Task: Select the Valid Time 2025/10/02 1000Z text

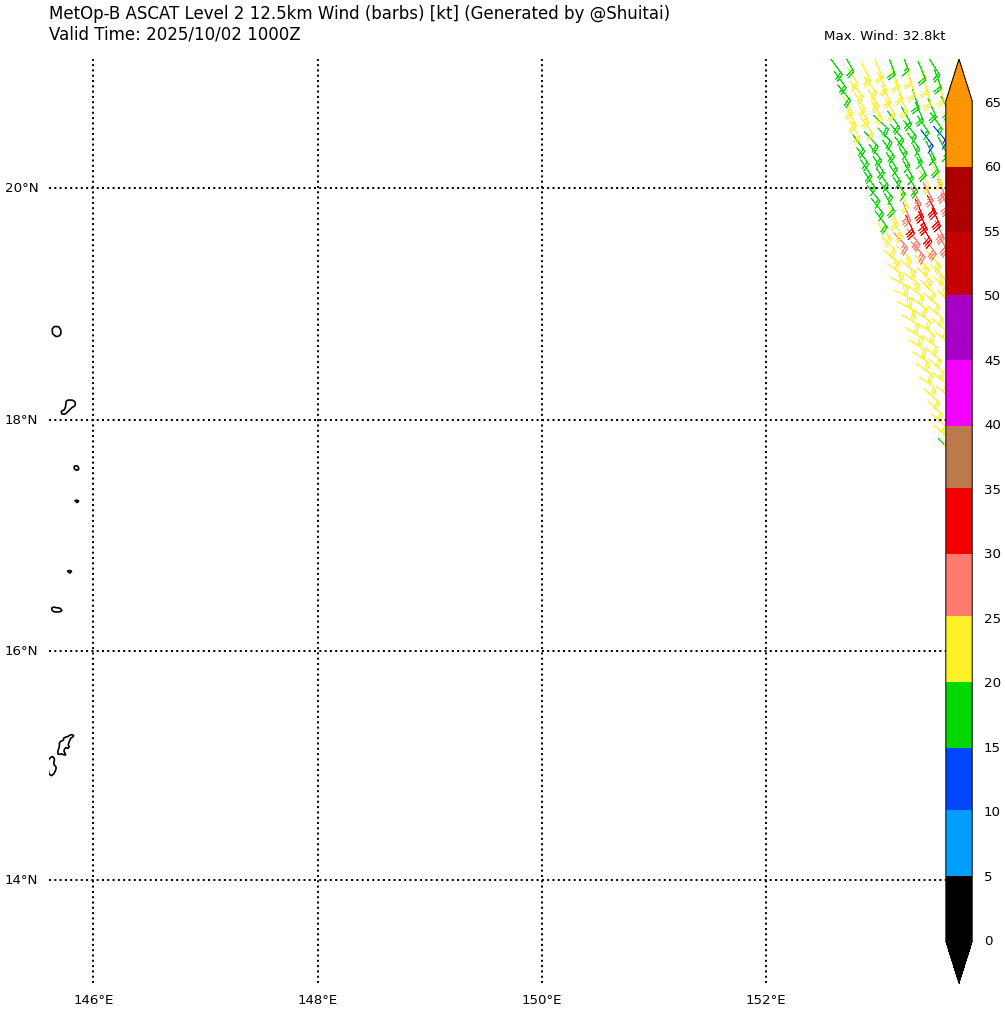Action: pos(174,35)
